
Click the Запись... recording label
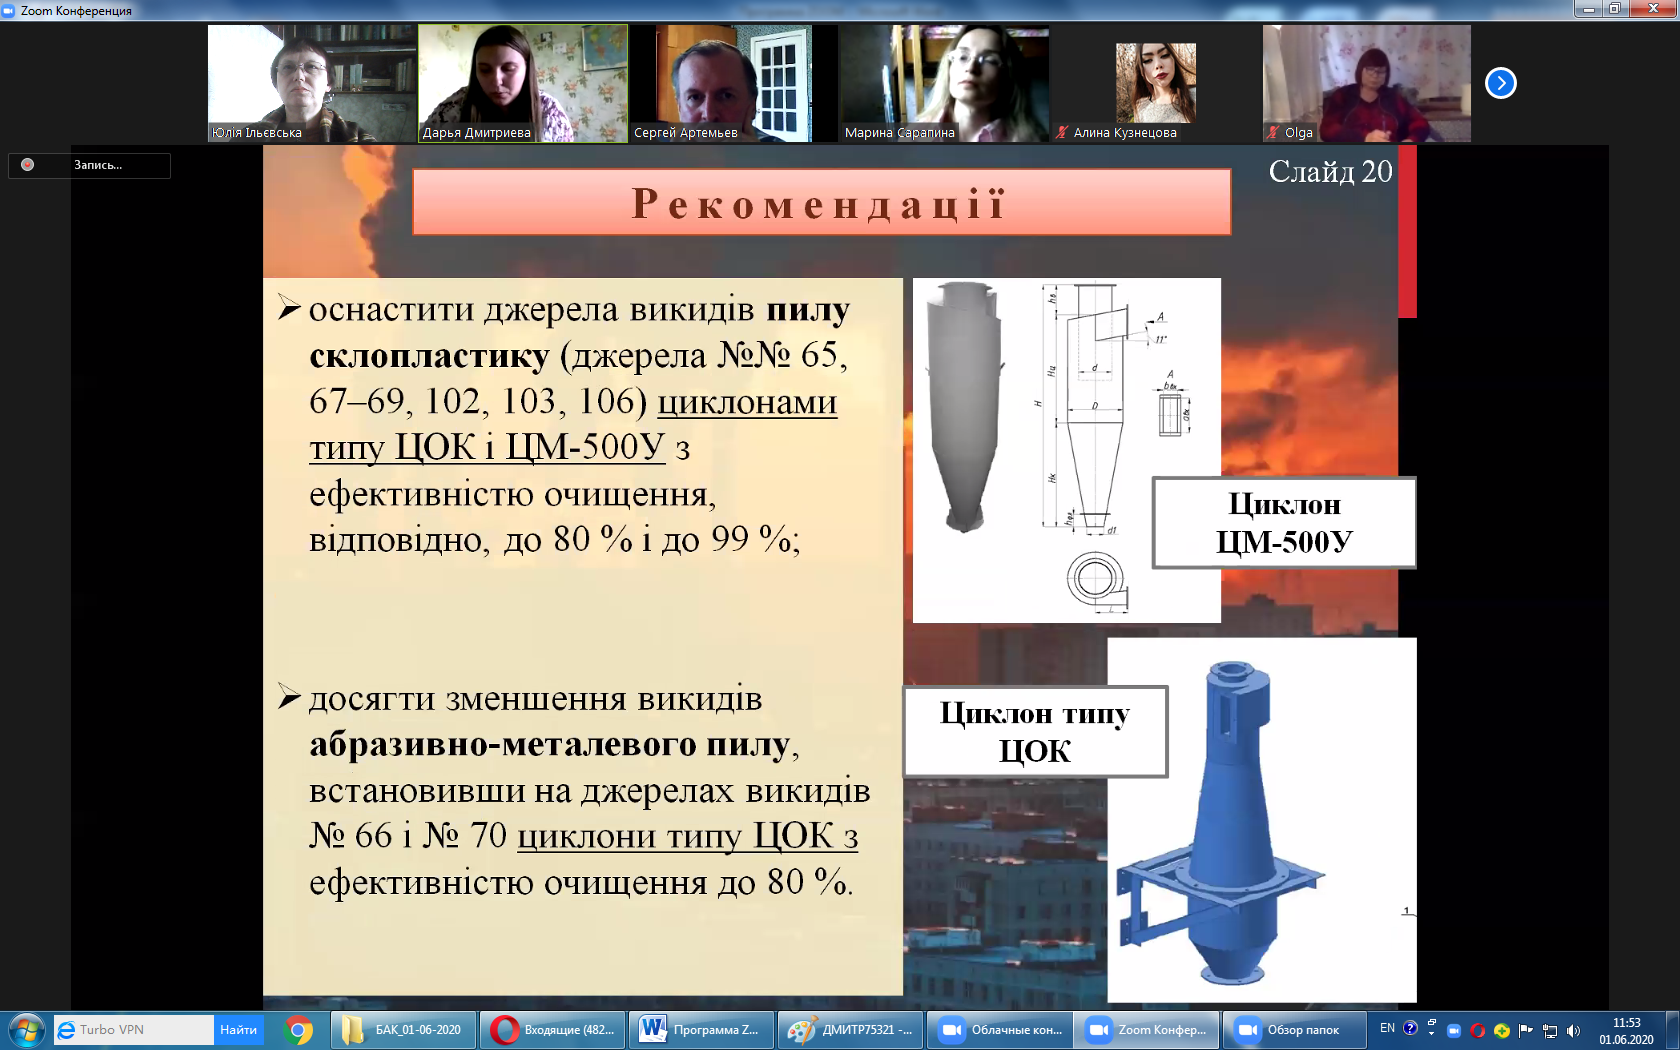point(98,165)
